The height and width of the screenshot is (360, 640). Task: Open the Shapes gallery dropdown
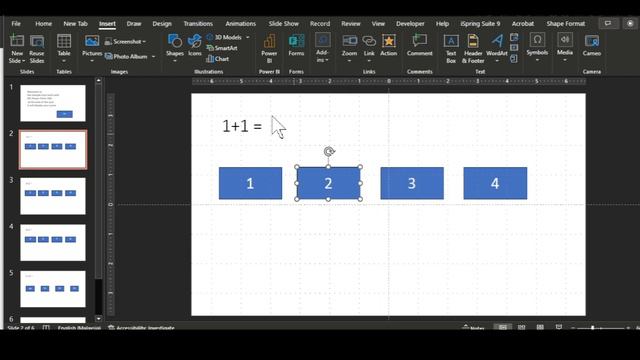[x=175, y=61]
